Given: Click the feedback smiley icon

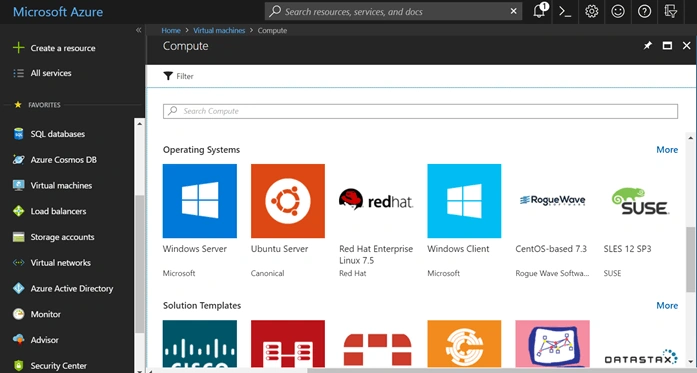Looking at the screenshot, I should pos(618,12).
